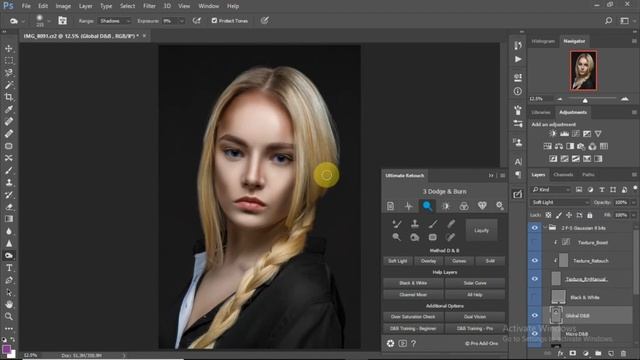Create new group folder icon in Layers

click(x=598, y=353)
